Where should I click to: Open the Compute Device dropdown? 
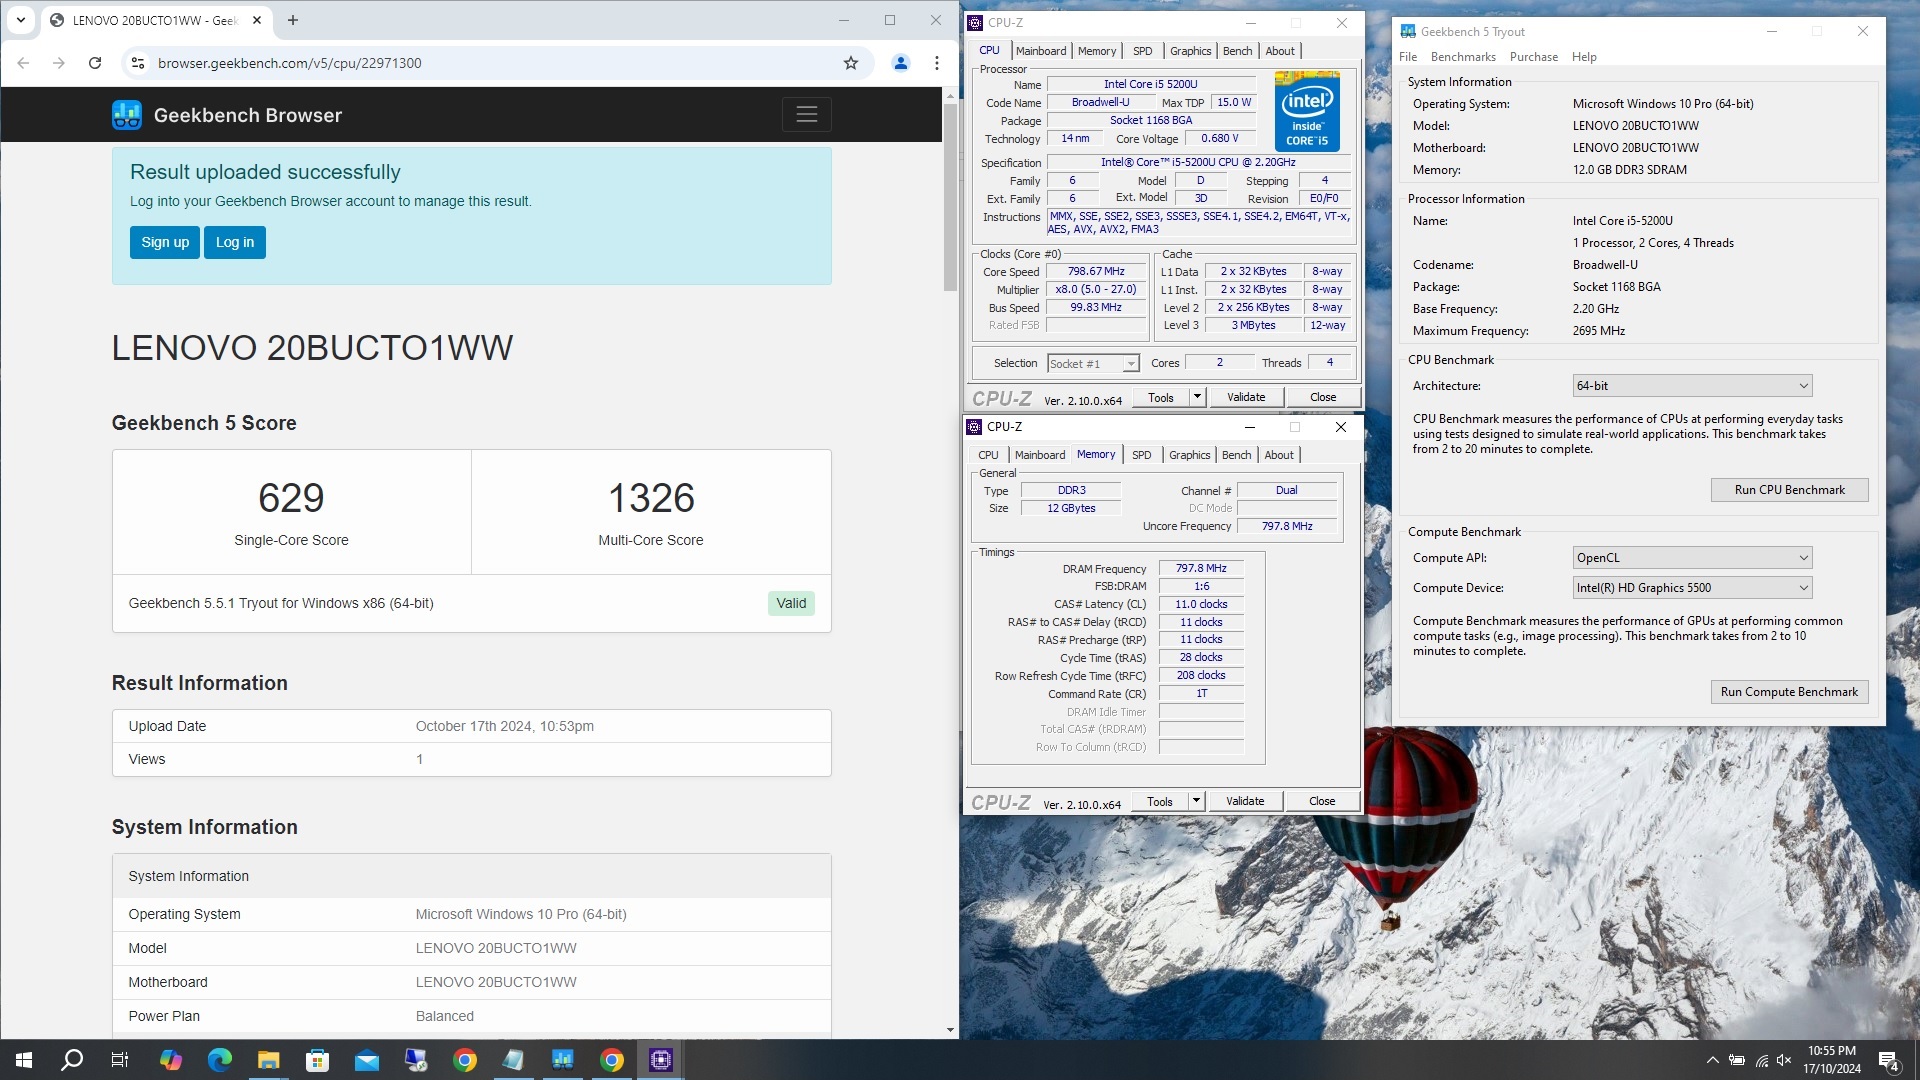[x=1691, y=588]
